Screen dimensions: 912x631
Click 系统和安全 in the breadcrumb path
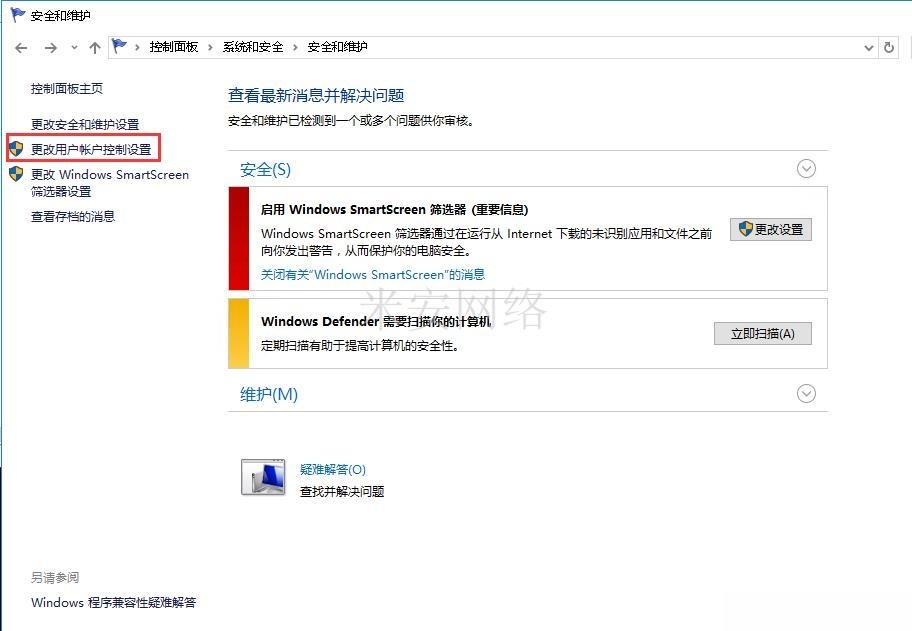click(253, 47)
